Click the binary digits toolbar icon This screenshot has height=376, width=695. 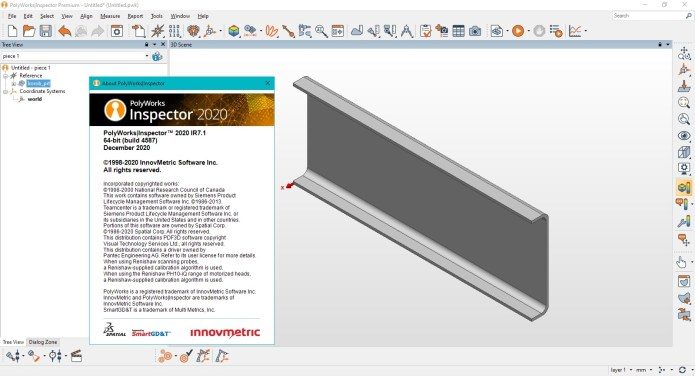coord(174,31)
